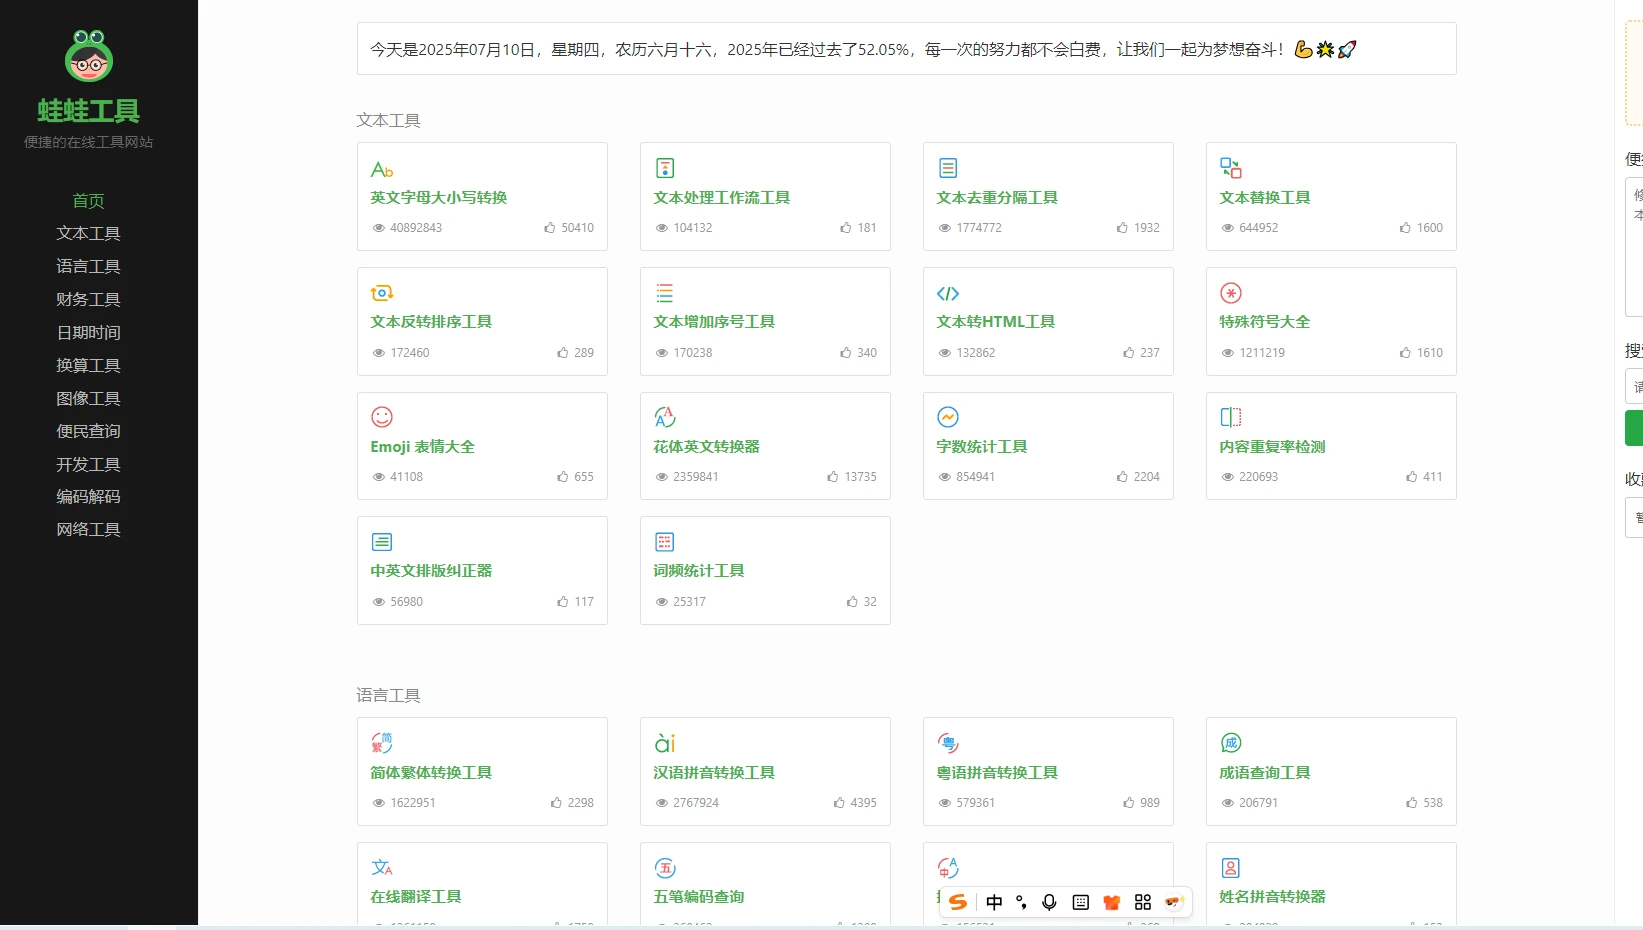The width and height of the screenshot is (1643, 930).
Task: Go to 编码解码 in the sidebar
Action: (88, 496)
